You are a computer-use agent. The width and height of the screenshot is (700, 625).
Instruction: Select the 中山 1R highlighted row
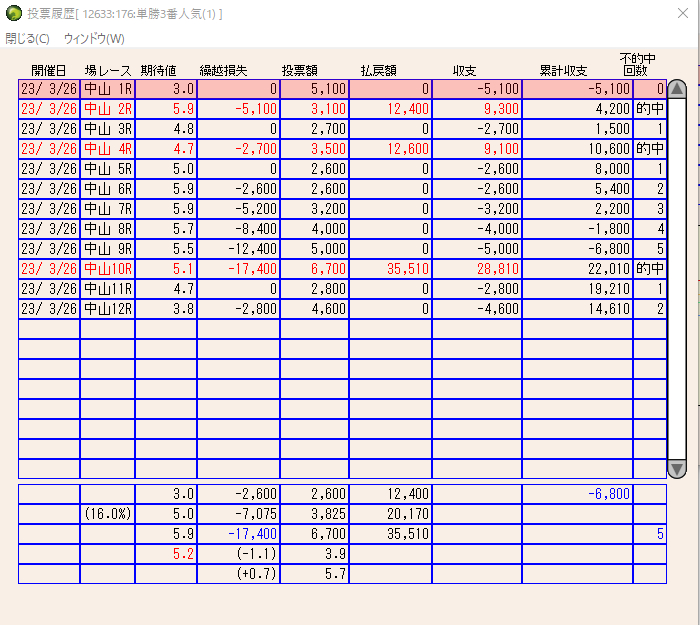point(342,89)
